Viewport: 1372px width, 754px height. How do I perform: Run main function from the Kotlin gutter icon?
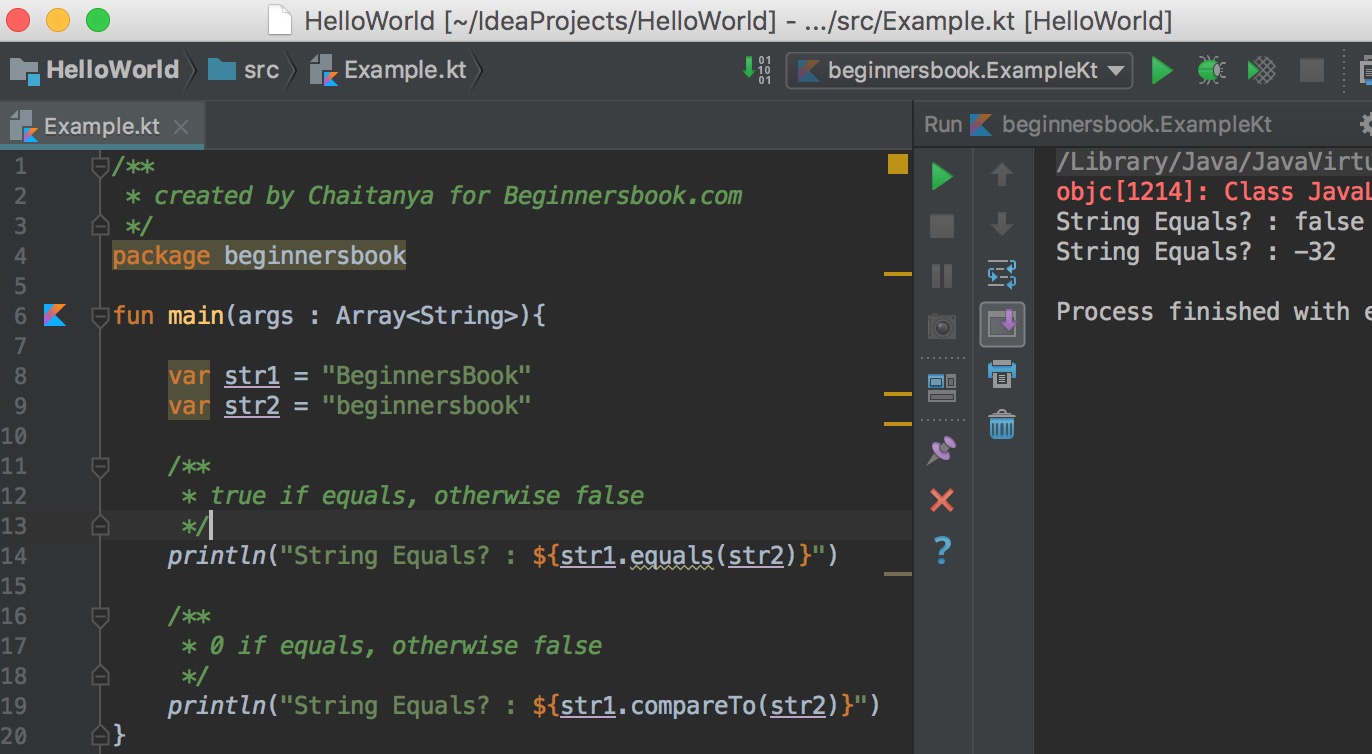(x=56, y=315)
